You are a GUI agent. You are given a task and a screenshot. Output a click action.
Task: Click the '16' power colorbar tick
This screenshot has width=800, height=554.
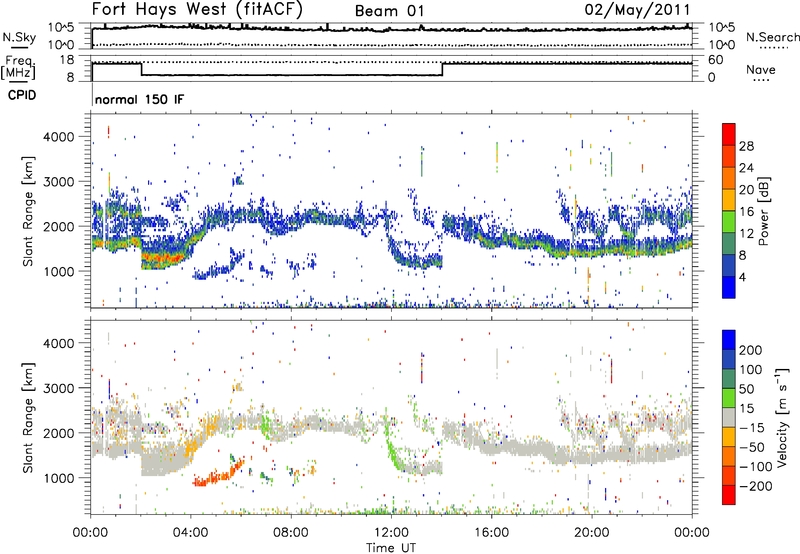[746, 212]
